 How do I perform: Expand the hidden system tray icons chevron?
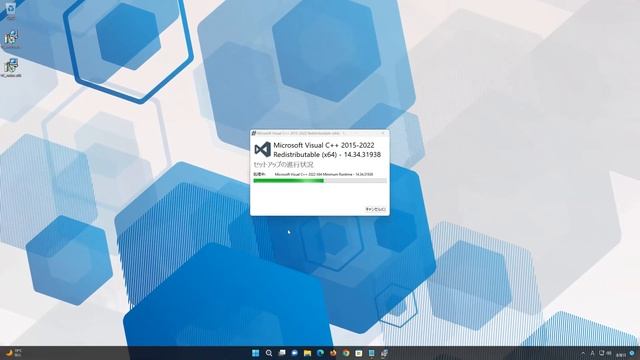pos(583,353)
